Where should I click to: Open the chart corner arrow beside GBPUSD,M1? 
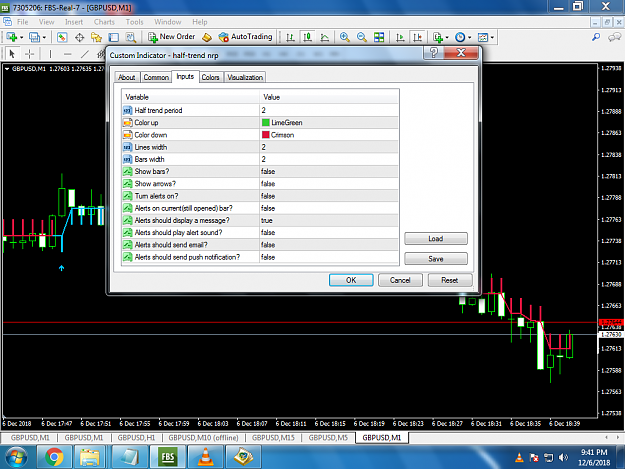(7, 69)
